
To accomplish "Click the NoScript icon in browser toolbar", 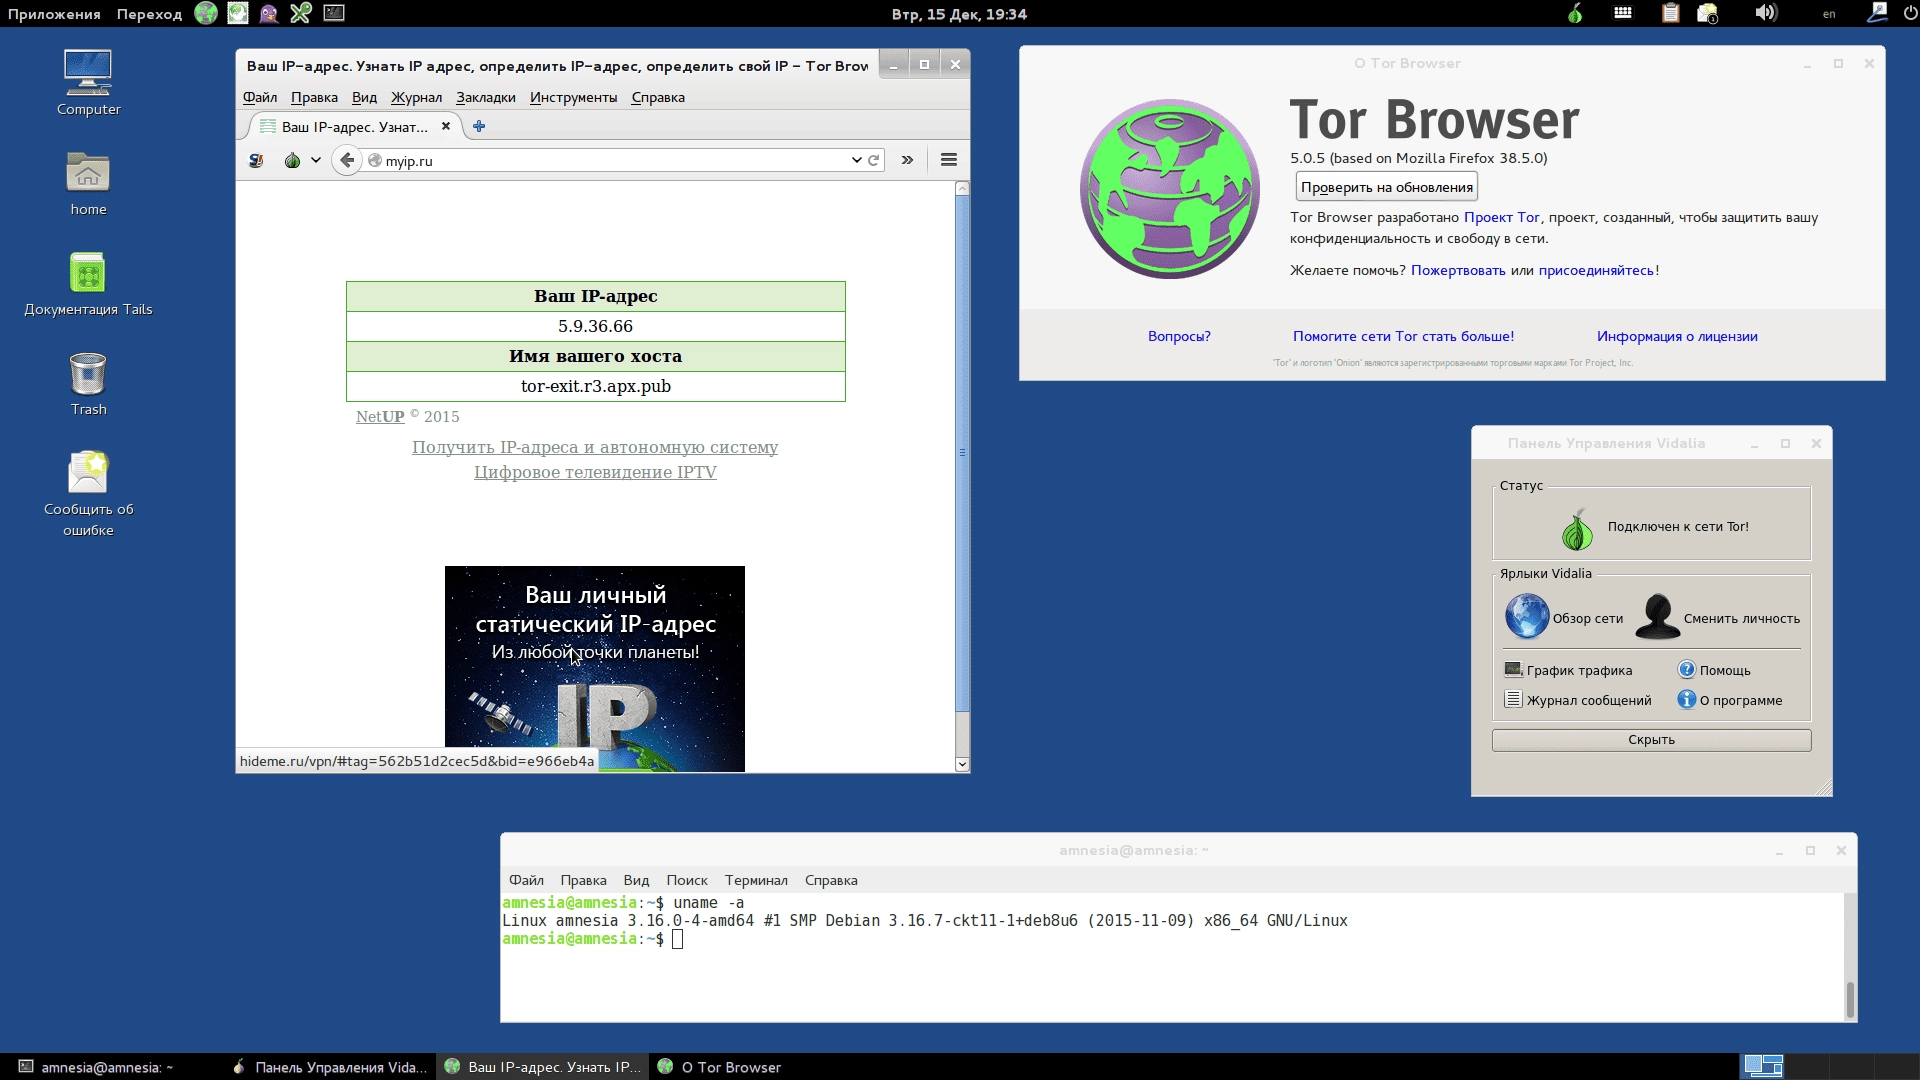I will pyautogui.click(x=256, y=160).
